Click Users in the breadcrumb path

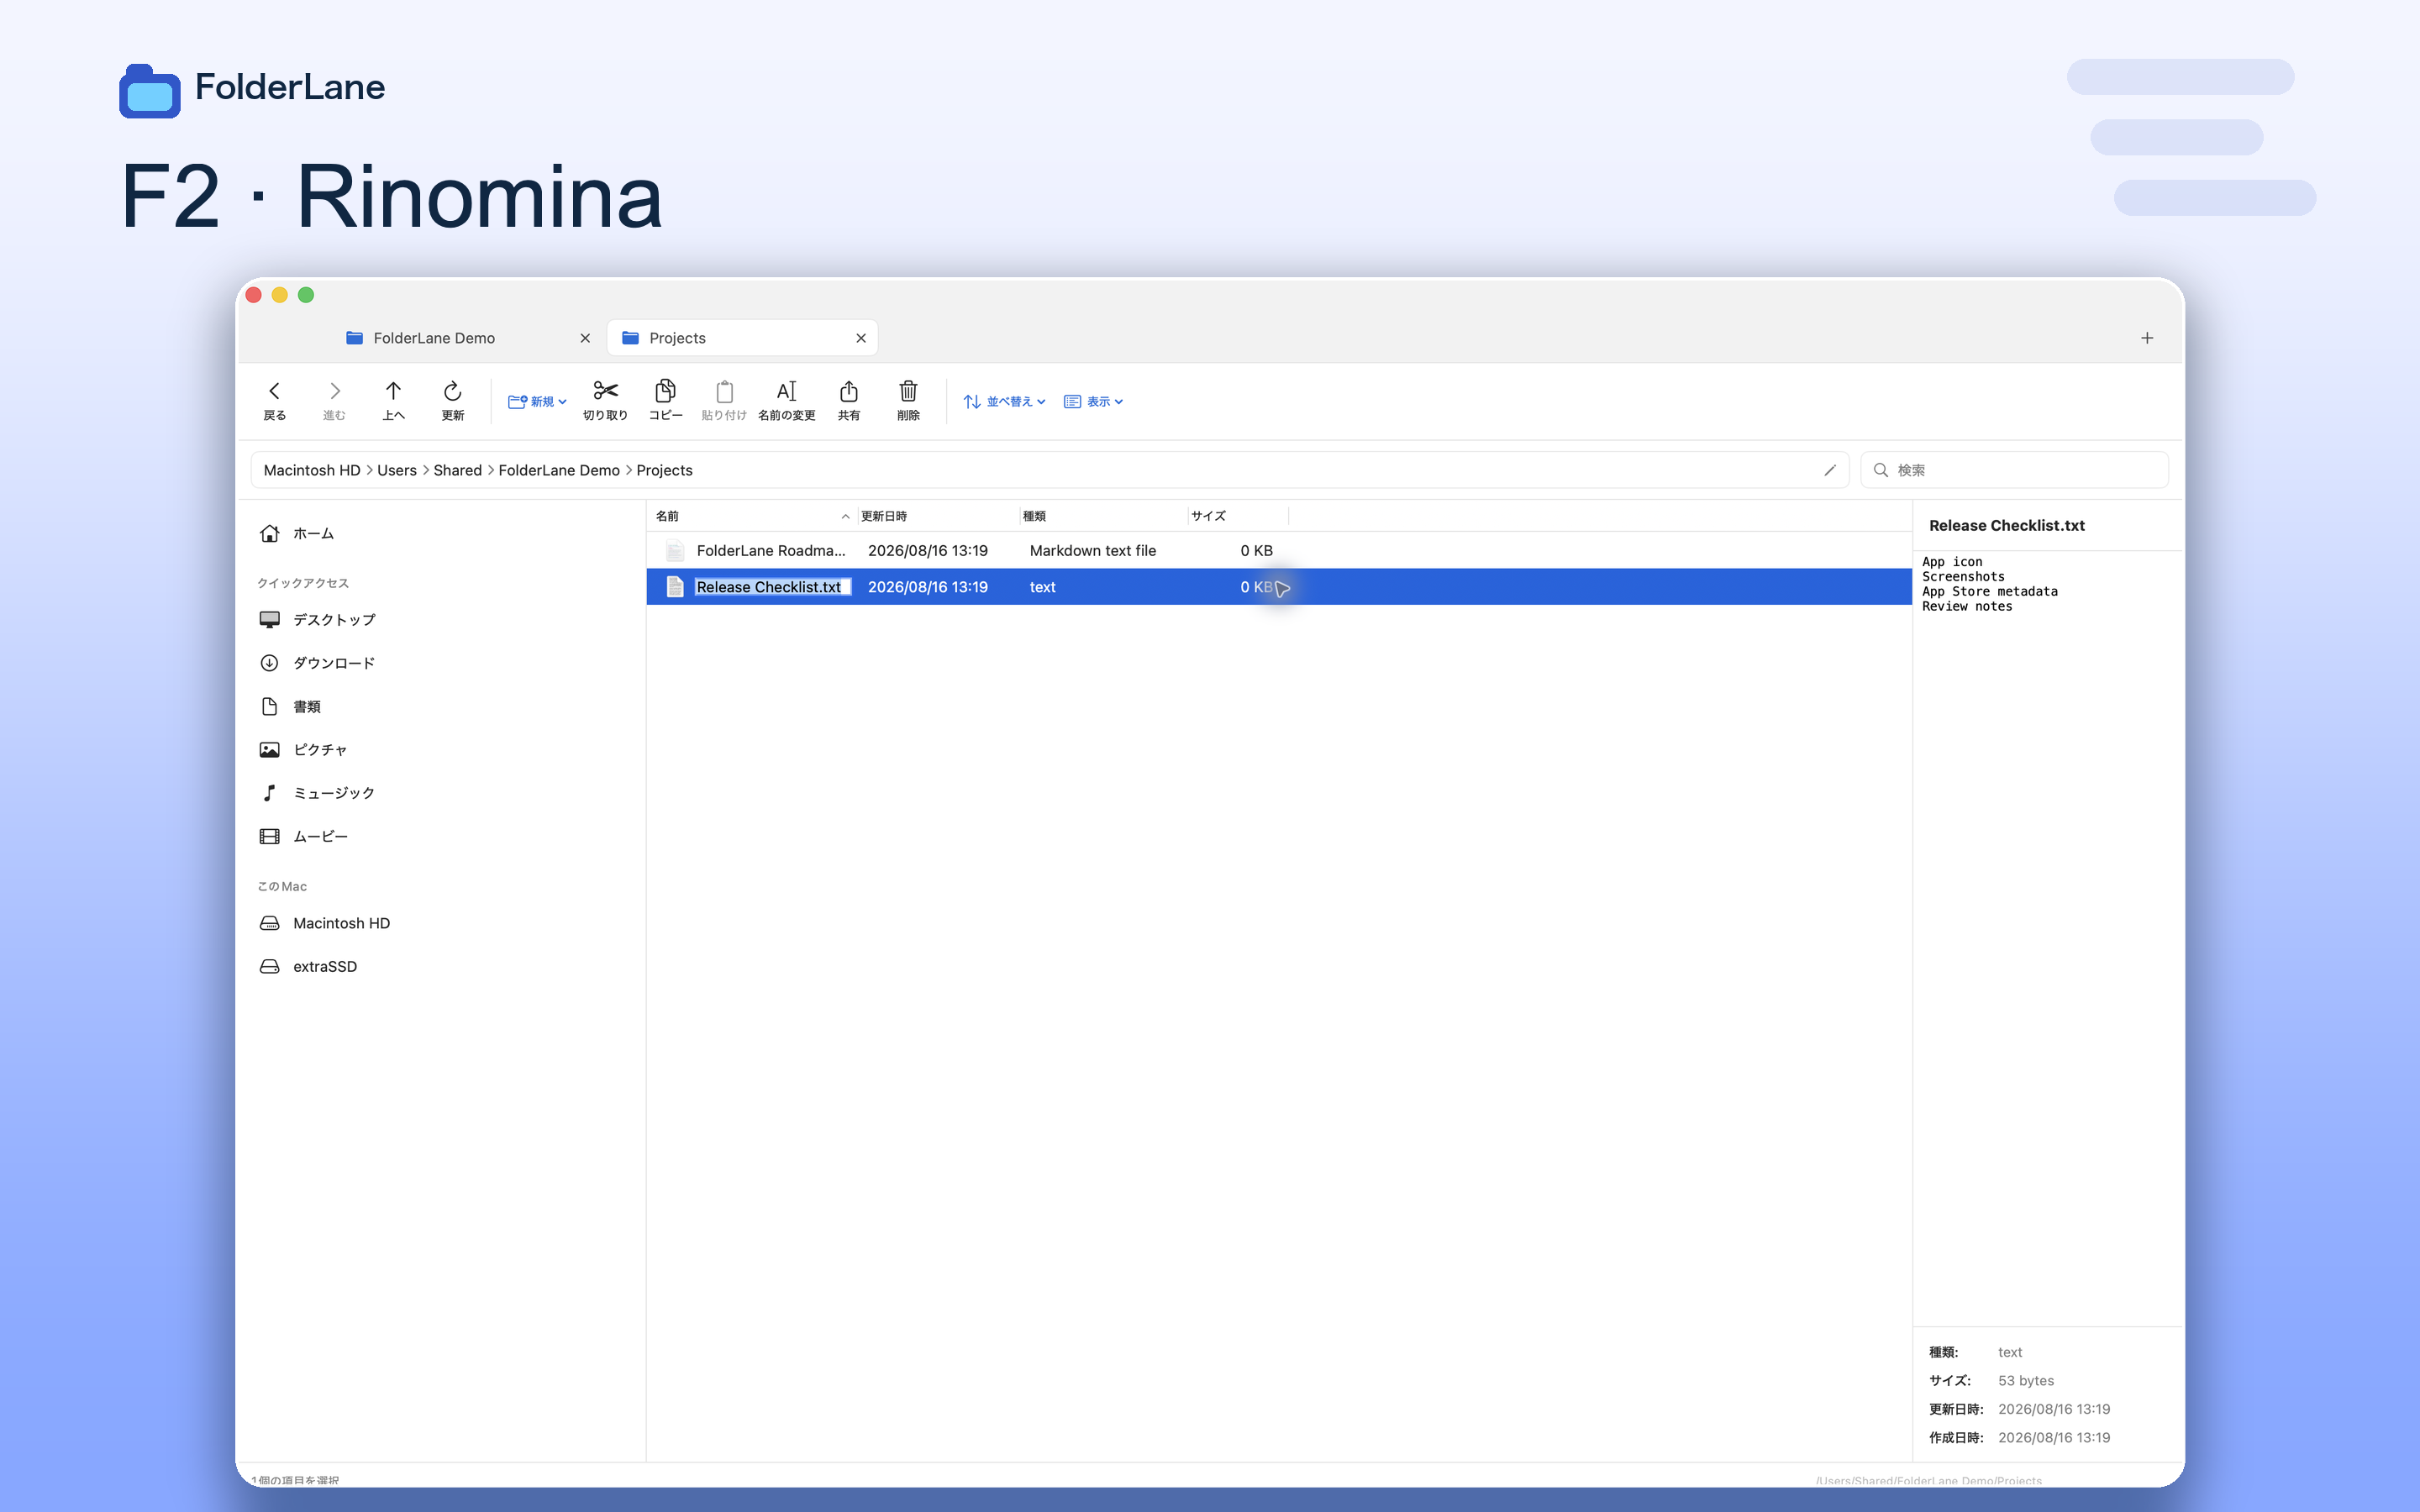[397, 470]
